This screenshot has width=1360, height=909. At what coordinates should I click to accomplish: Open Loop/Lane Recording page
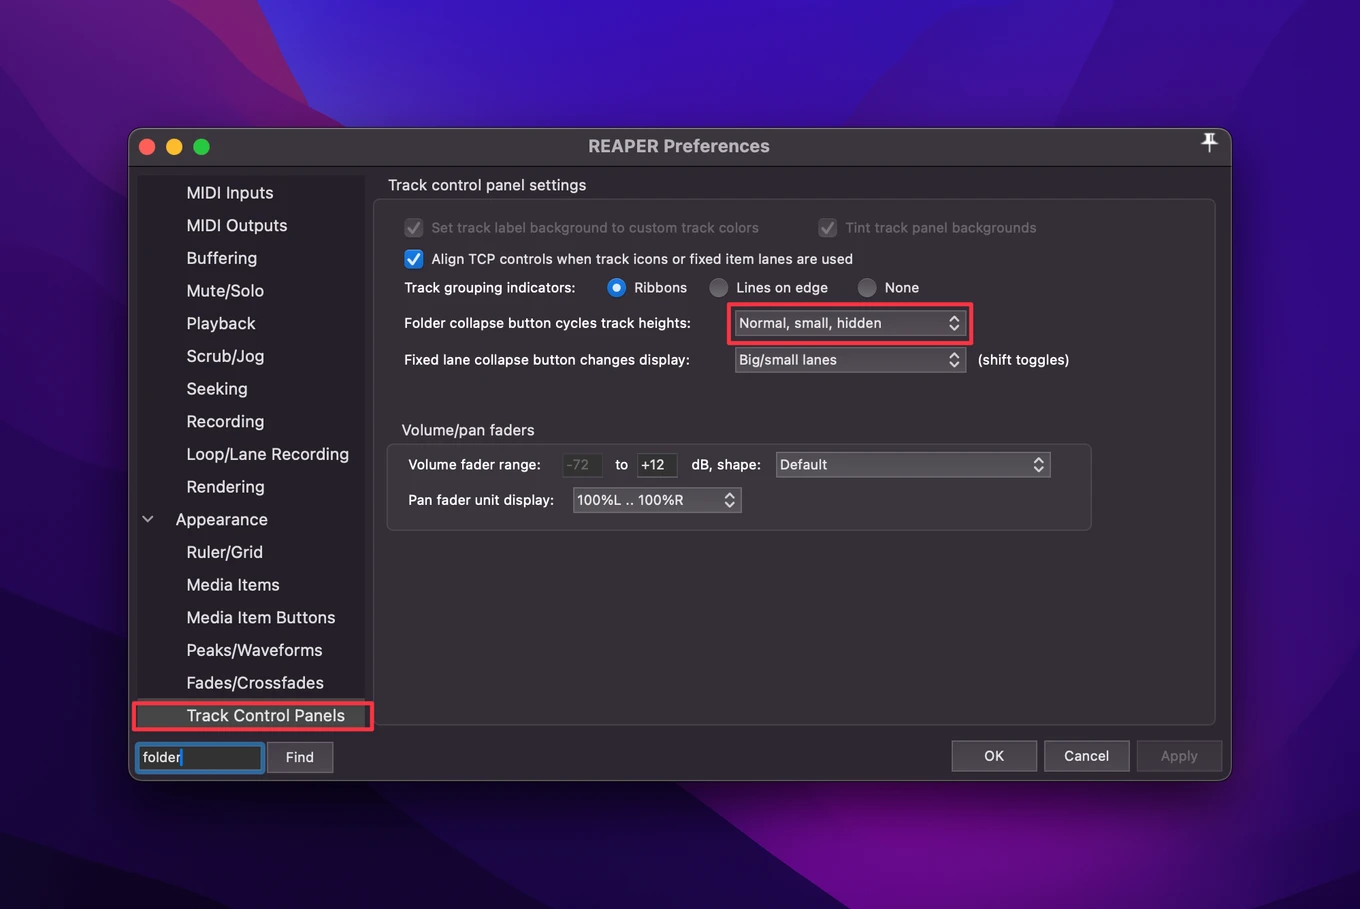pyautogui.click(x=268, y=454)
